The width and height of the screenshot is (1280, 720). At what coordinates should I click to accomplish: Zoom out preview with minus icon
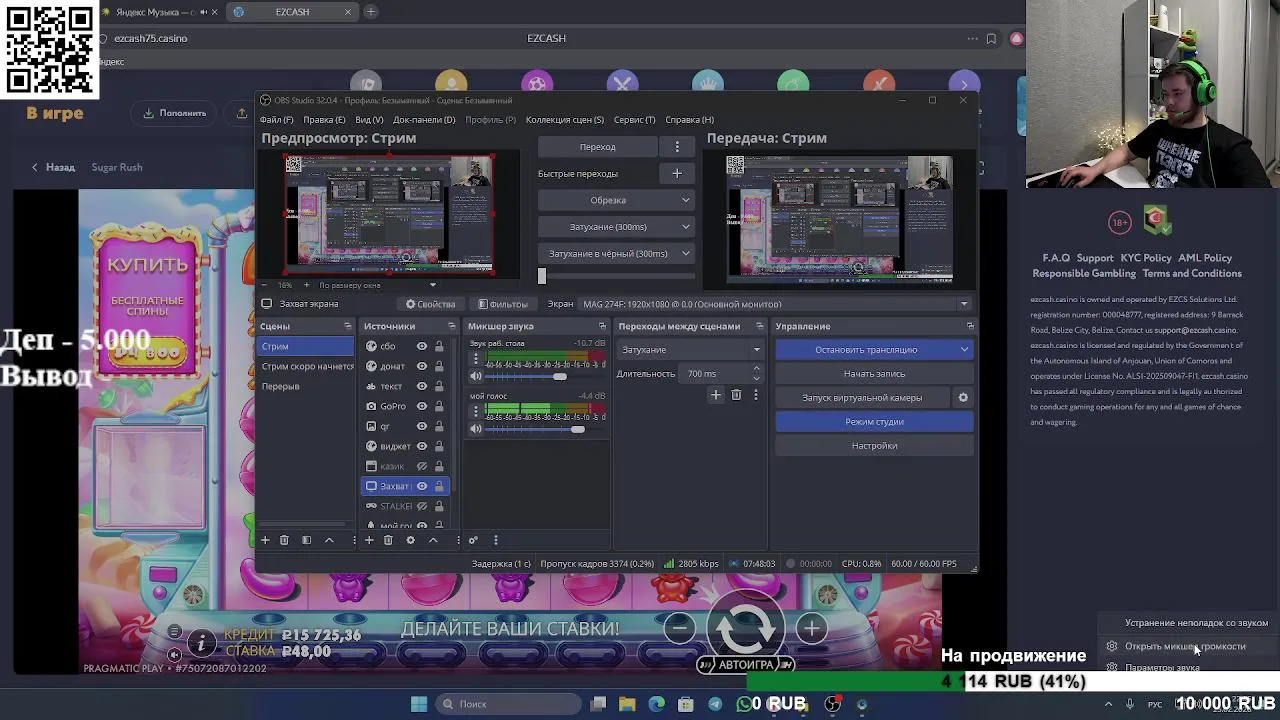click(x=265, y=285)
